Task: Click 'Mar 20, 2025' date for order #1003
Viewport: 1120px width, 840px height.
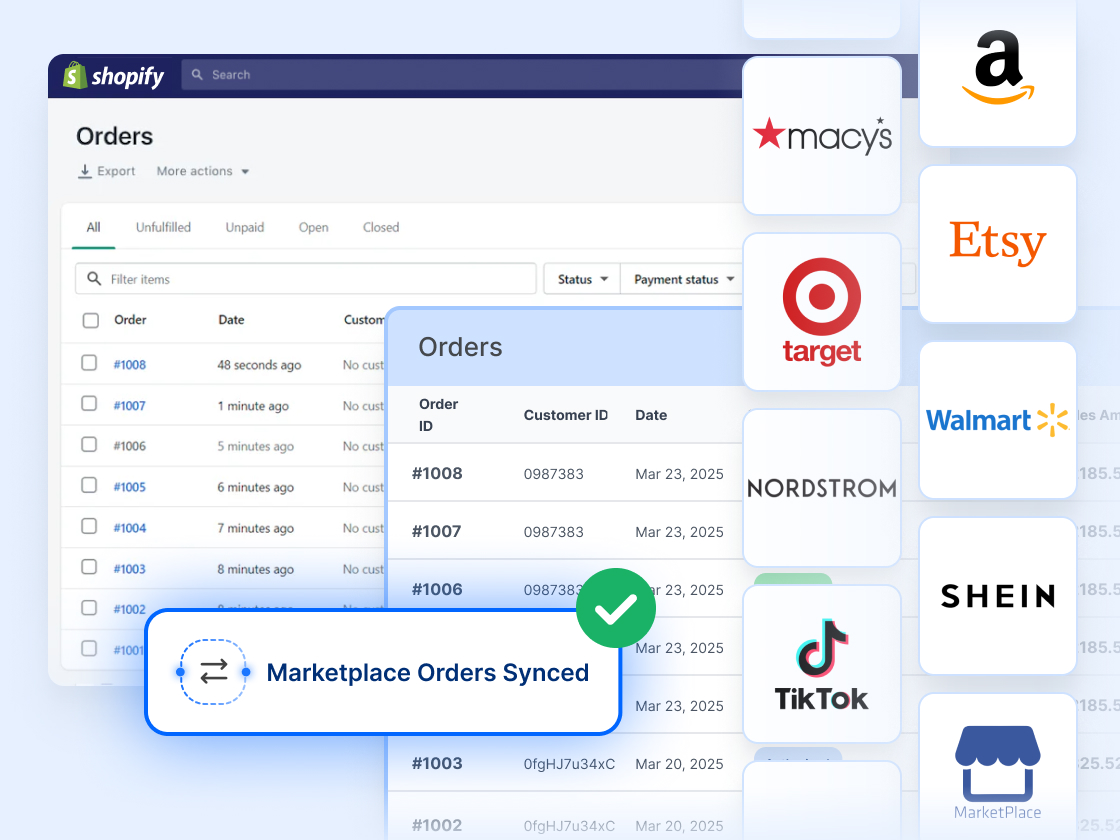Action: (679, 764)
